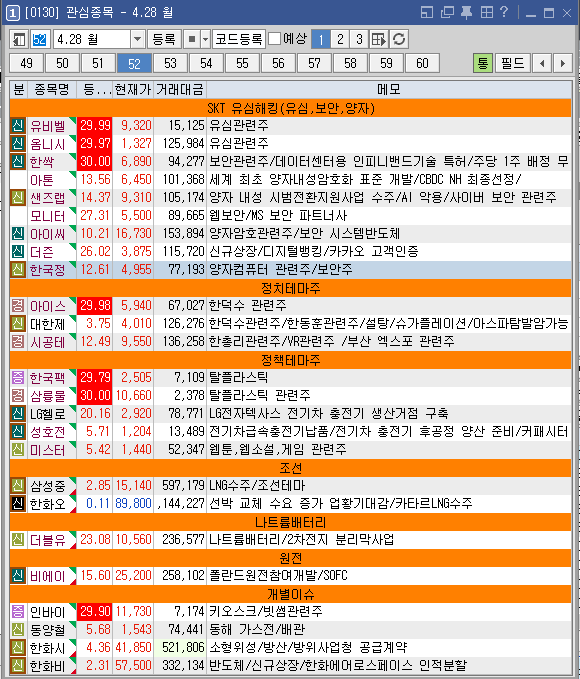Click the stop square icon button

point(192,39)
